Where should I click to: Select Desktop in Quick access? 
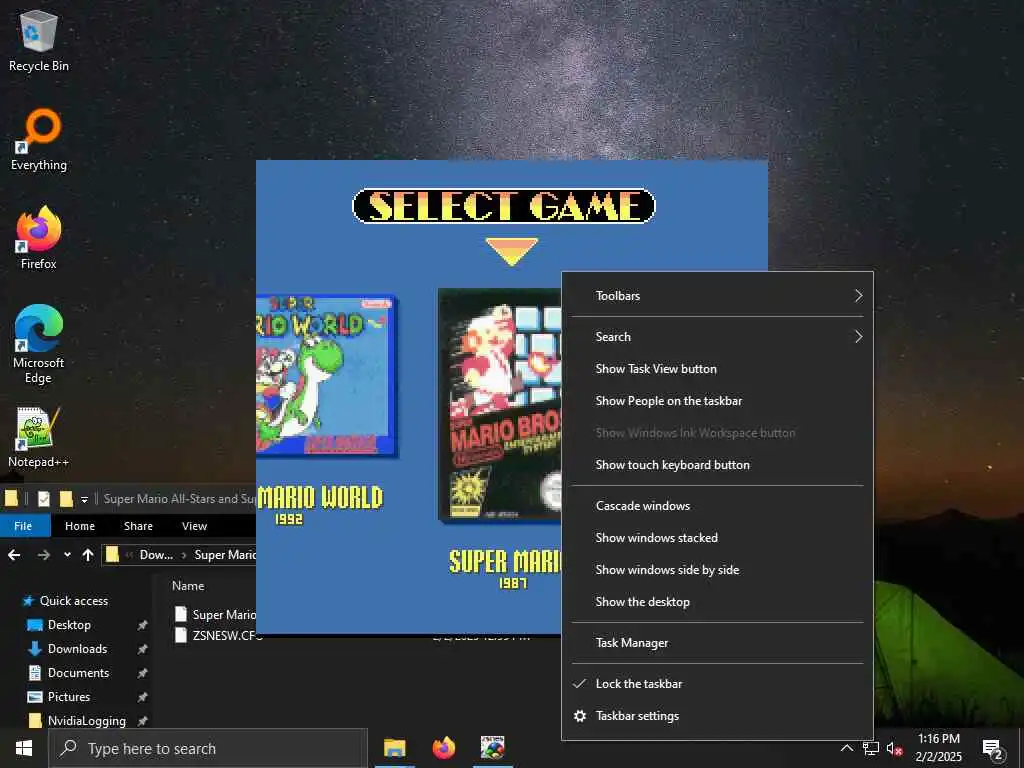[x=69, y=625]
